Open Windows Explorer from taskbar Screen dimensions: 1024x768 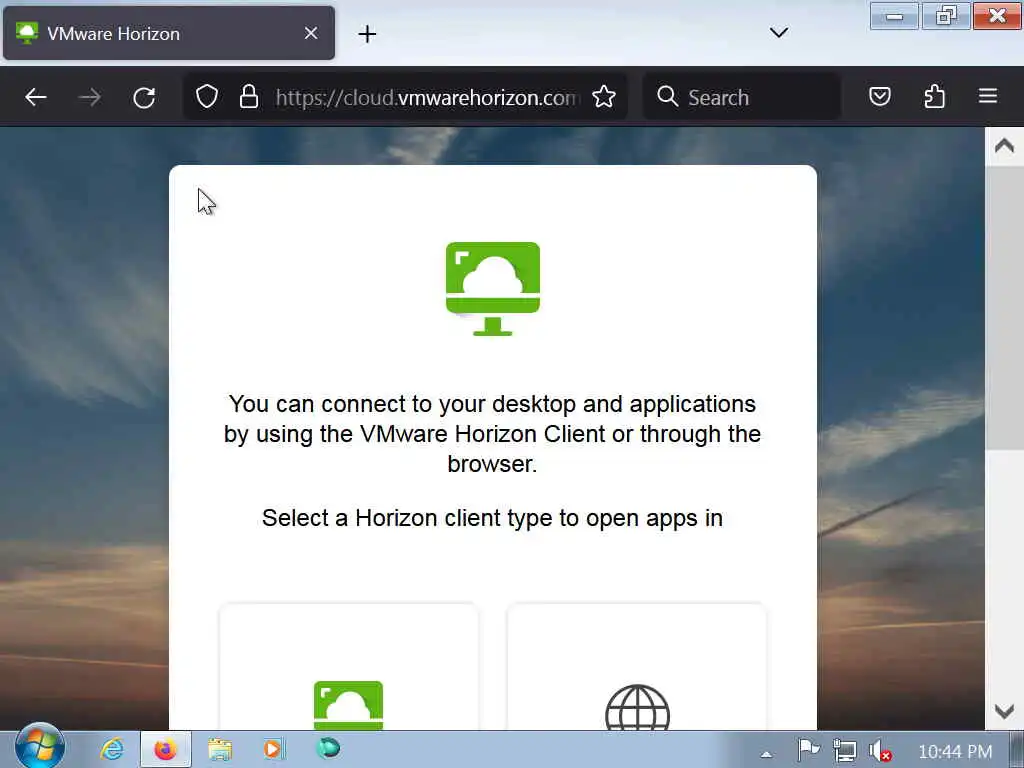(220, 749)
